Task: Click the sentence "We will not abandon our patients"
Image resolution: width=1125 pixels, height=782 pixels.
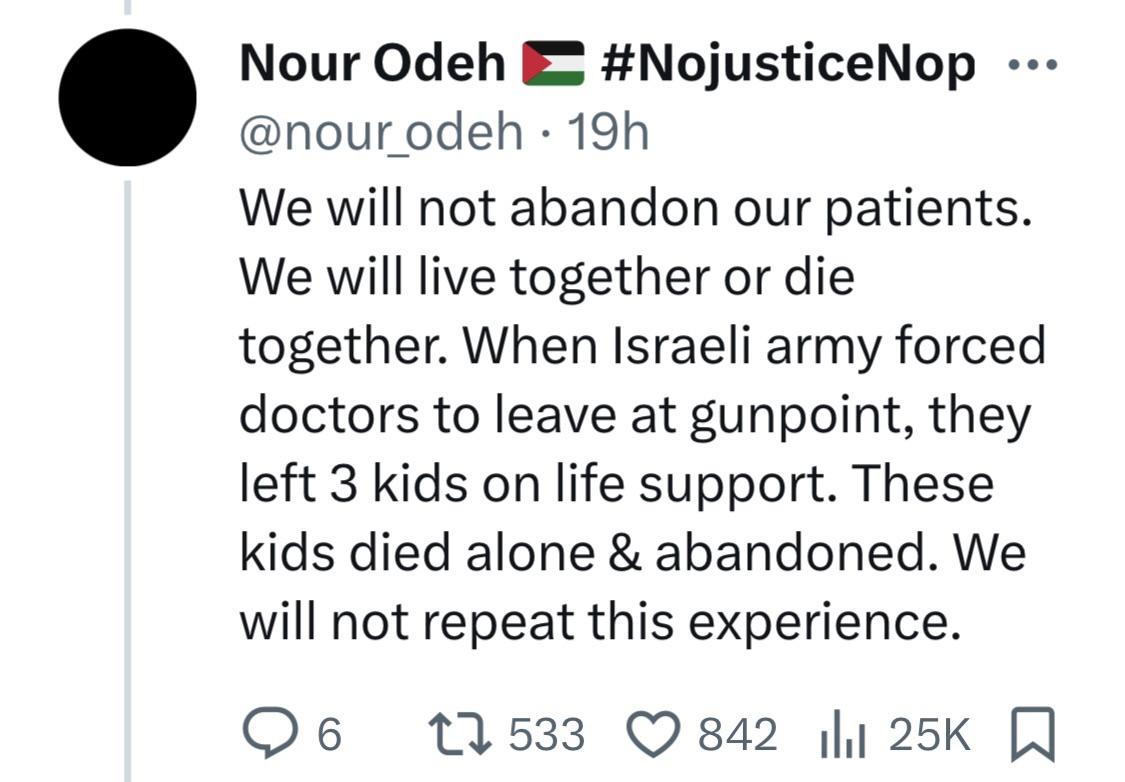Action: coord(634,209)
